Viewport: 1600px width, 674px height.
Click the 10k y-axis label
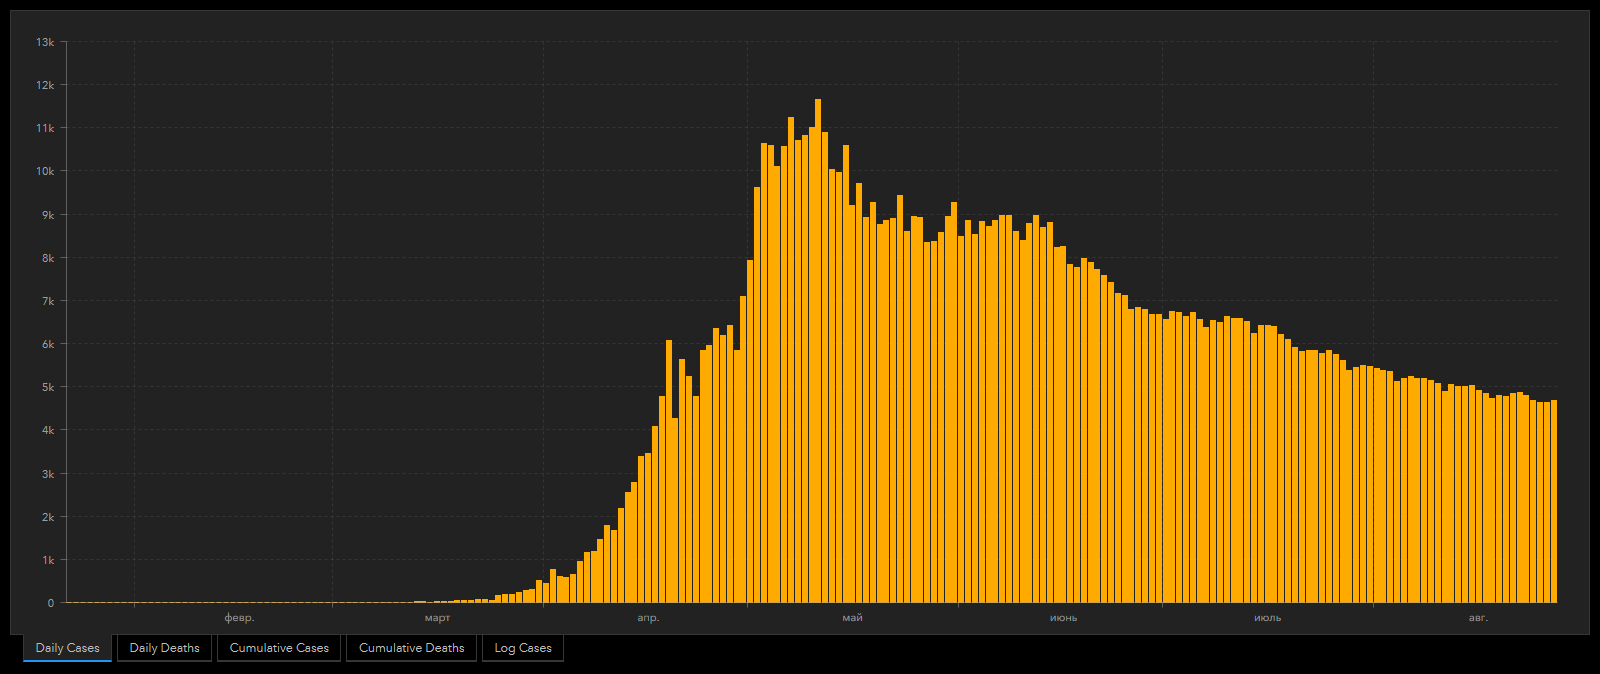[45, 171]
